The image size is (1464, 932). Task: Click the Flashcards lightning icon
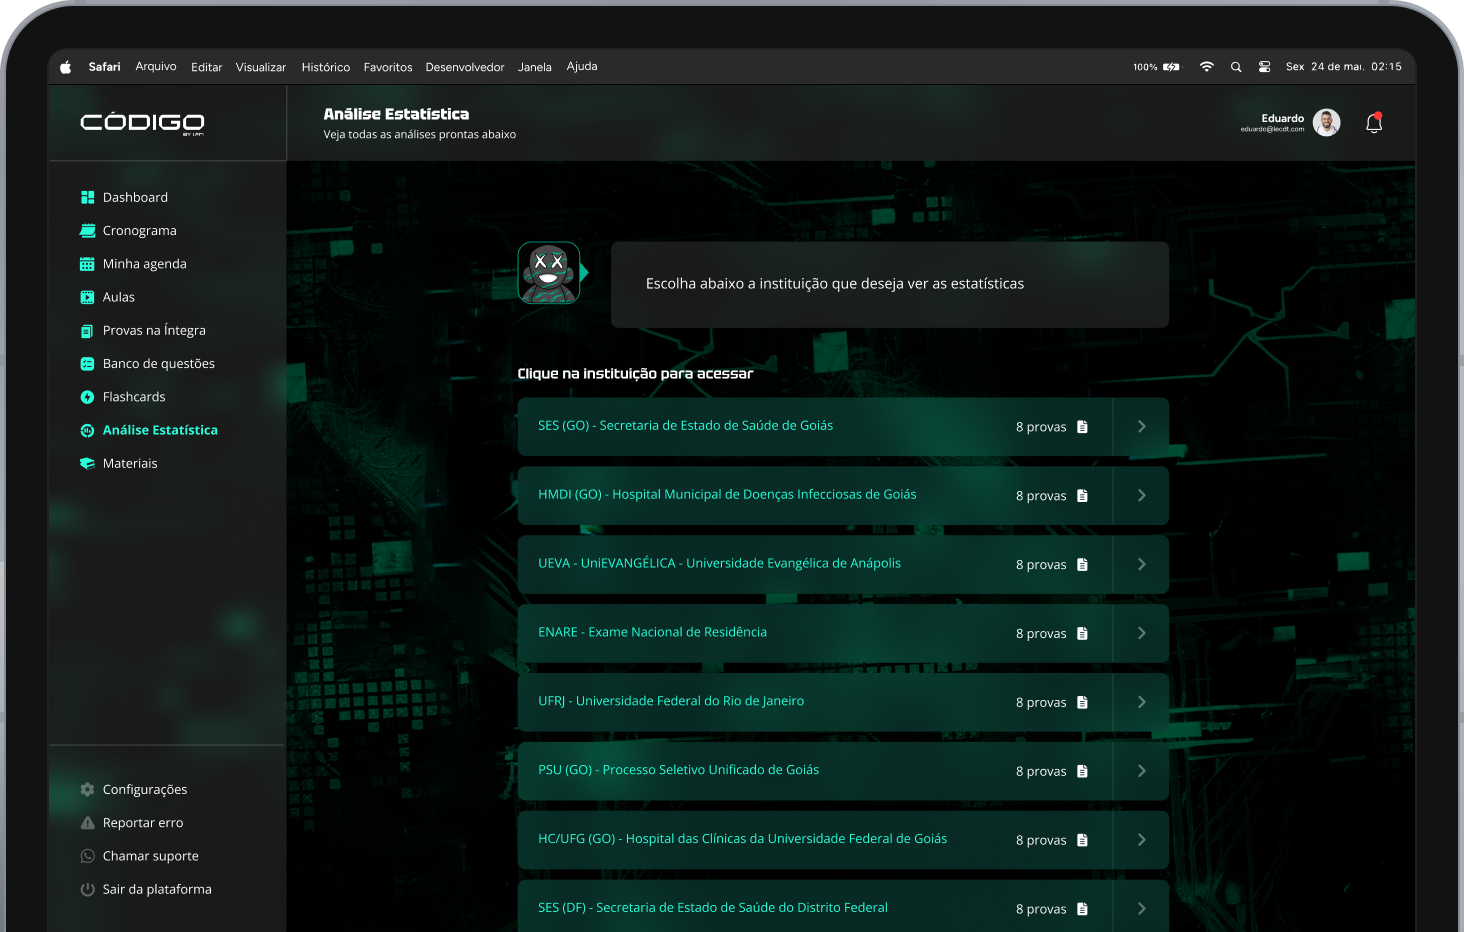point(87,397)
